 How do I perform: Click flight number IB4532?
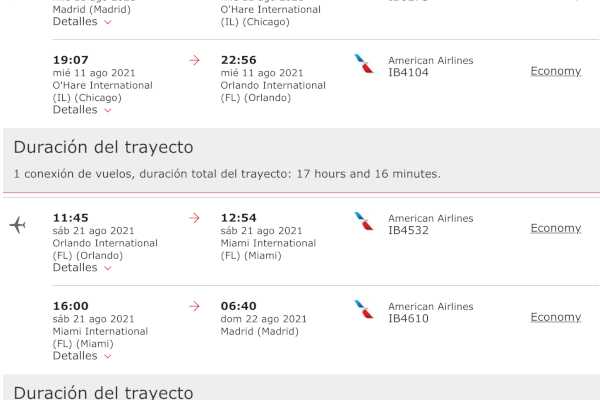coord(408,230)
